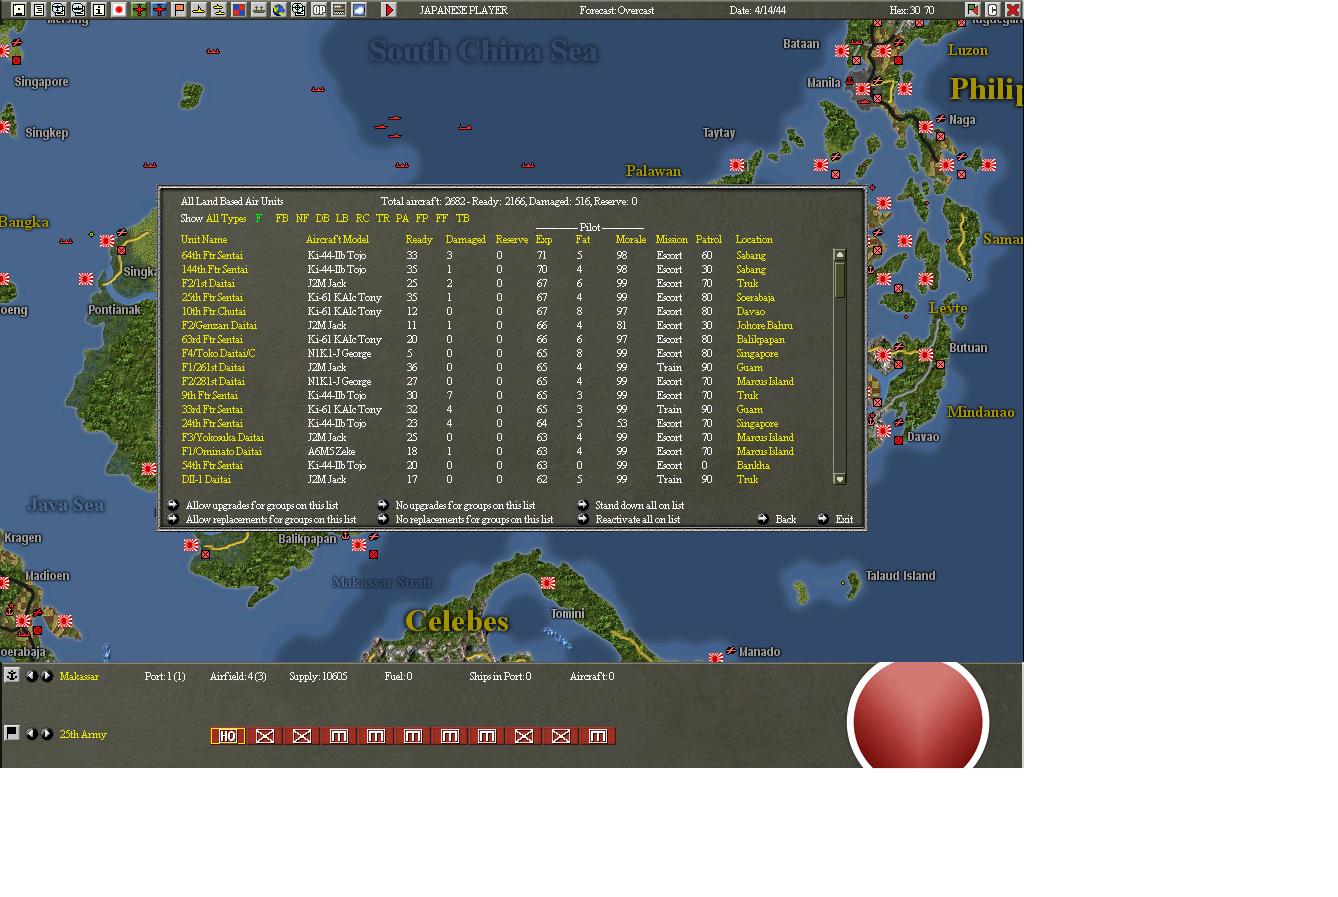Go to previous base before Makassar
This screenshot has width=1338, height=897.
(x=31, y=676)
